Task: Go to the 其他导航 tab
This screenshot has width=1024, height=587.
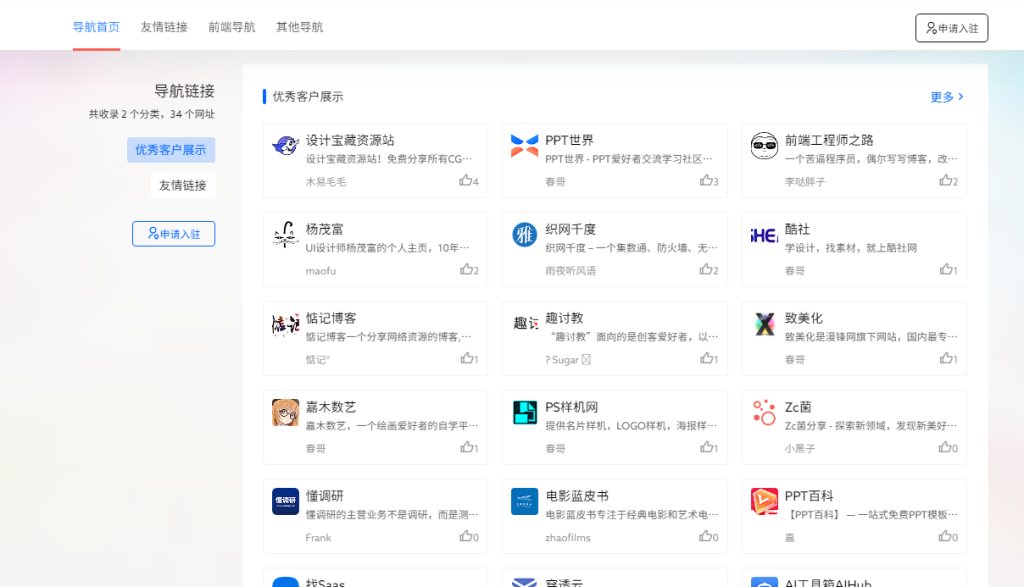Action: tap(300, 27)
